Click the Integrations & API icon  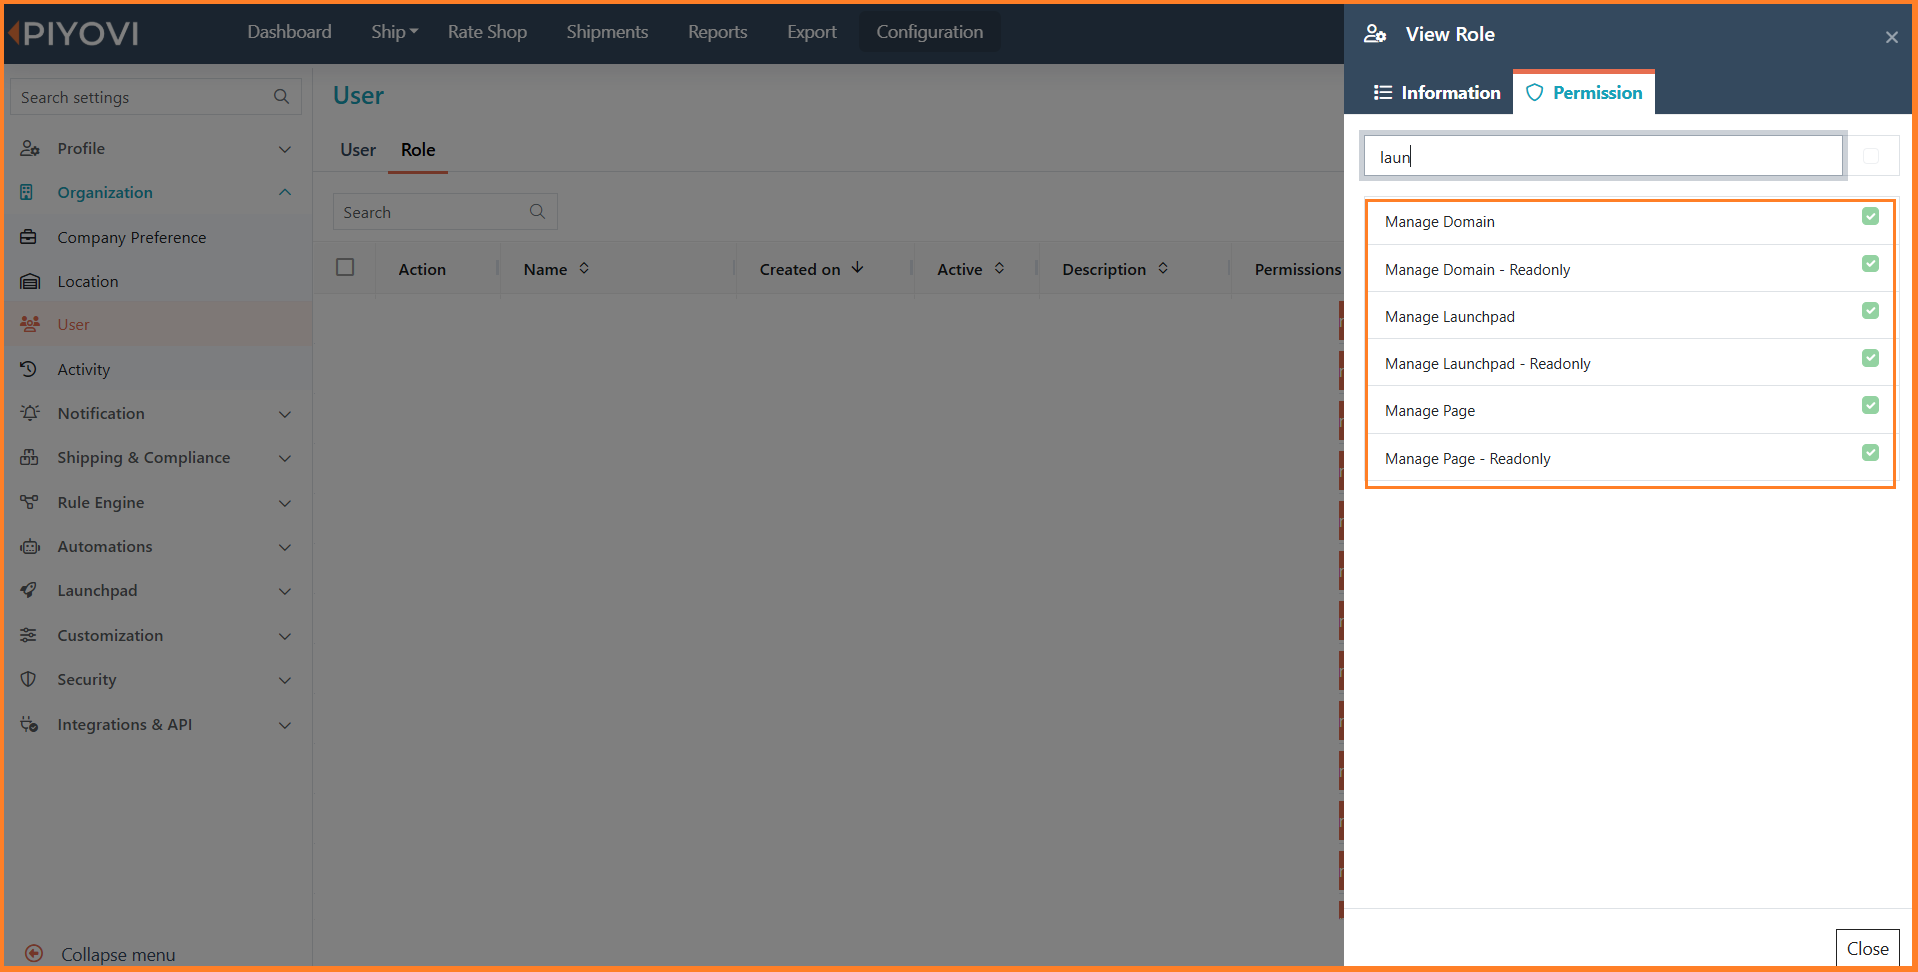[29, 724]
